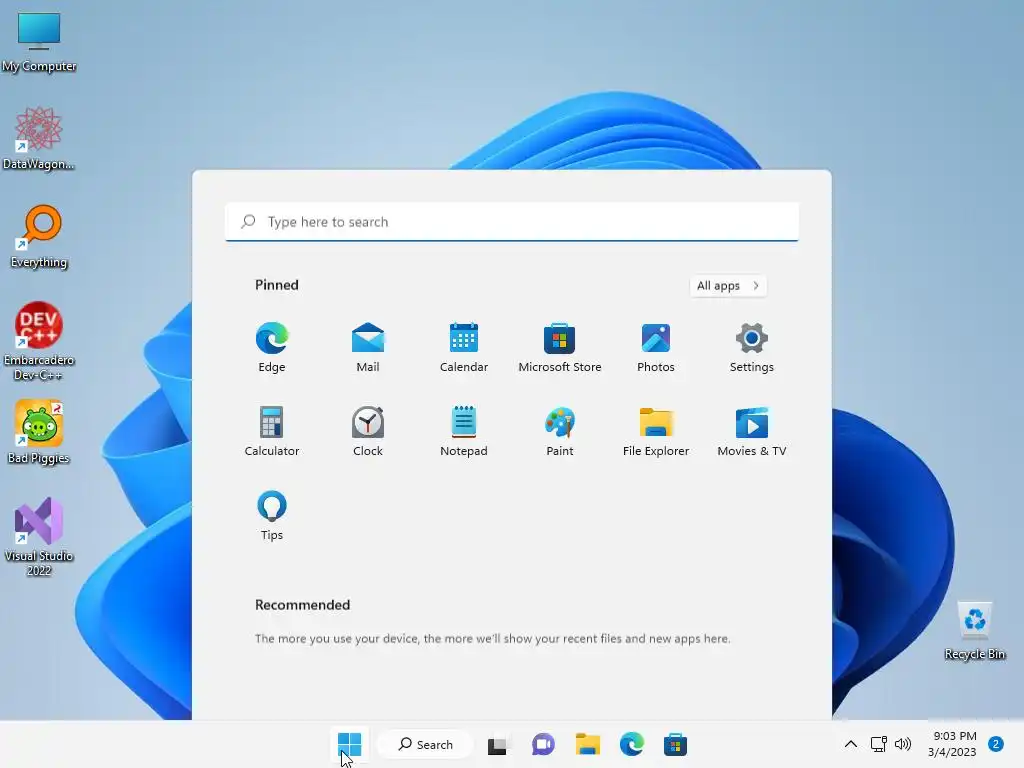Open File Explorer from pinned apps
Image resolution: width=1024 pixels, height=768 pixels.
656,431
